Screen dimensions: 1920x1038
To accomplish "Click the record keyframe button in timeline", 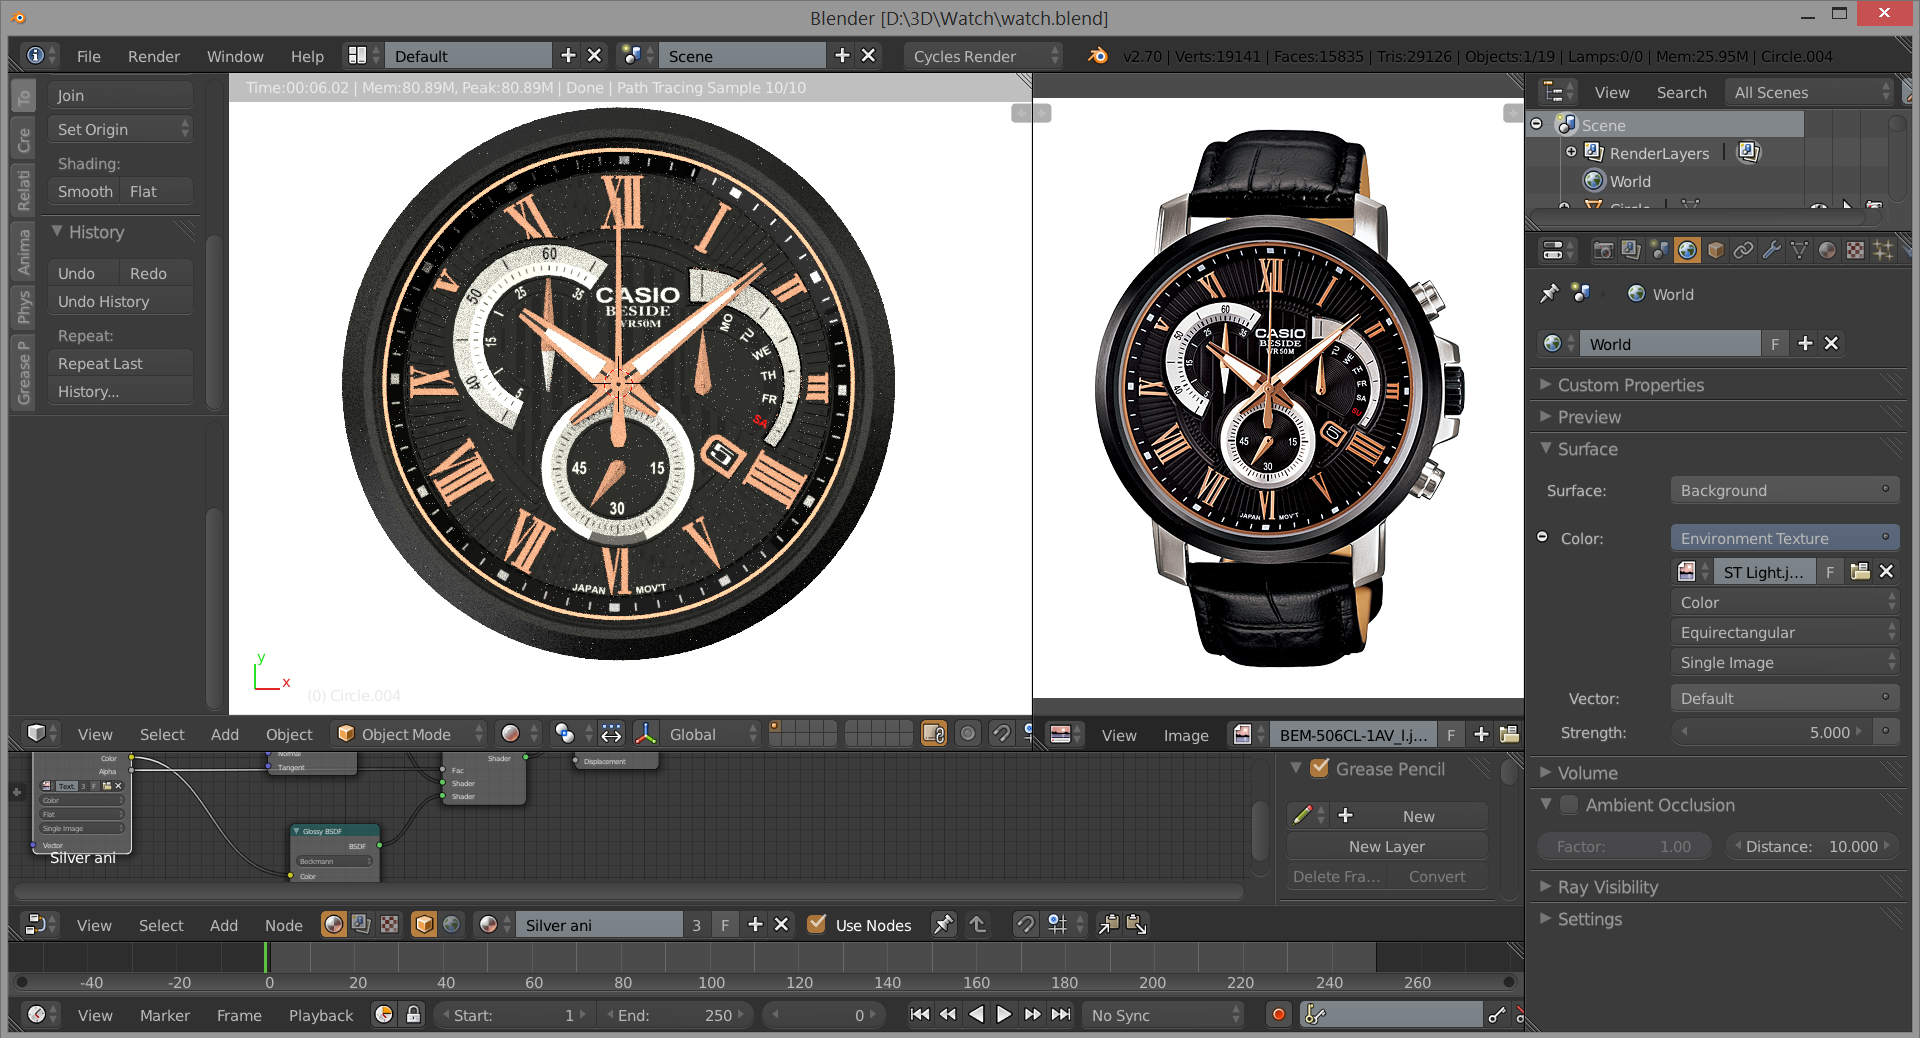I will click(x=1278, y=1015).
